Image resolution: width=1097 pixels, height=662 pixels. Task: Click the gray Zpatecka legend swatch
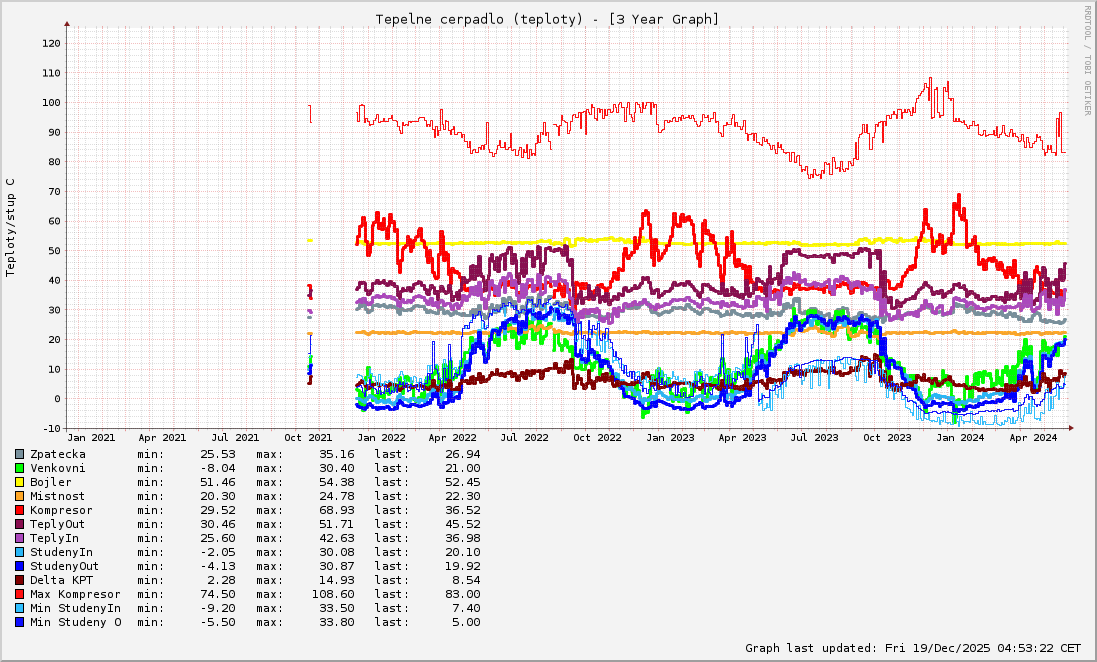point(19,454)
